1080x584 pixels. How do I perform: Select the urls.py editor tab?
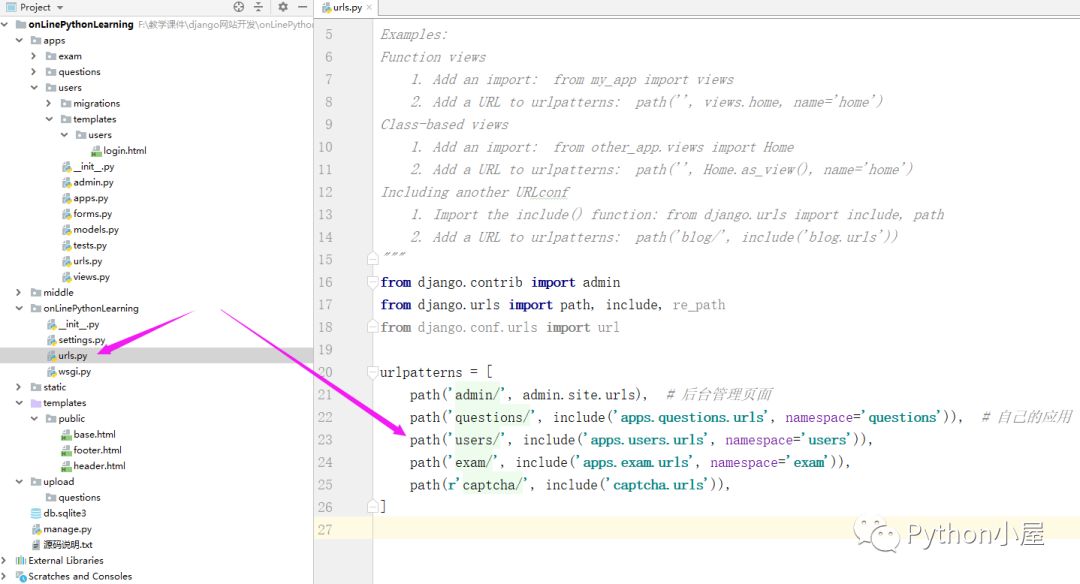pyautogui.click(x=346, y=8)
